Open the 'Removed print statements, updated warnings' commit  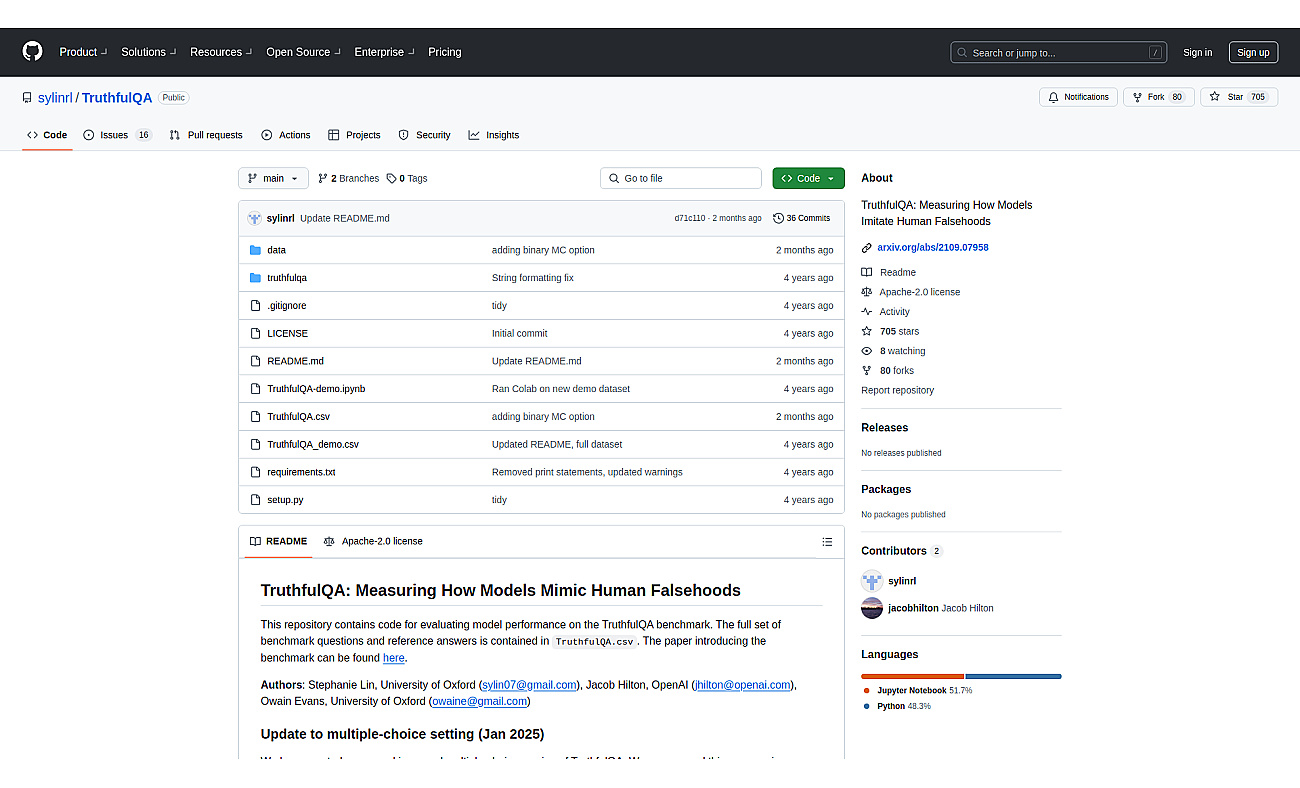click(587, 472)
